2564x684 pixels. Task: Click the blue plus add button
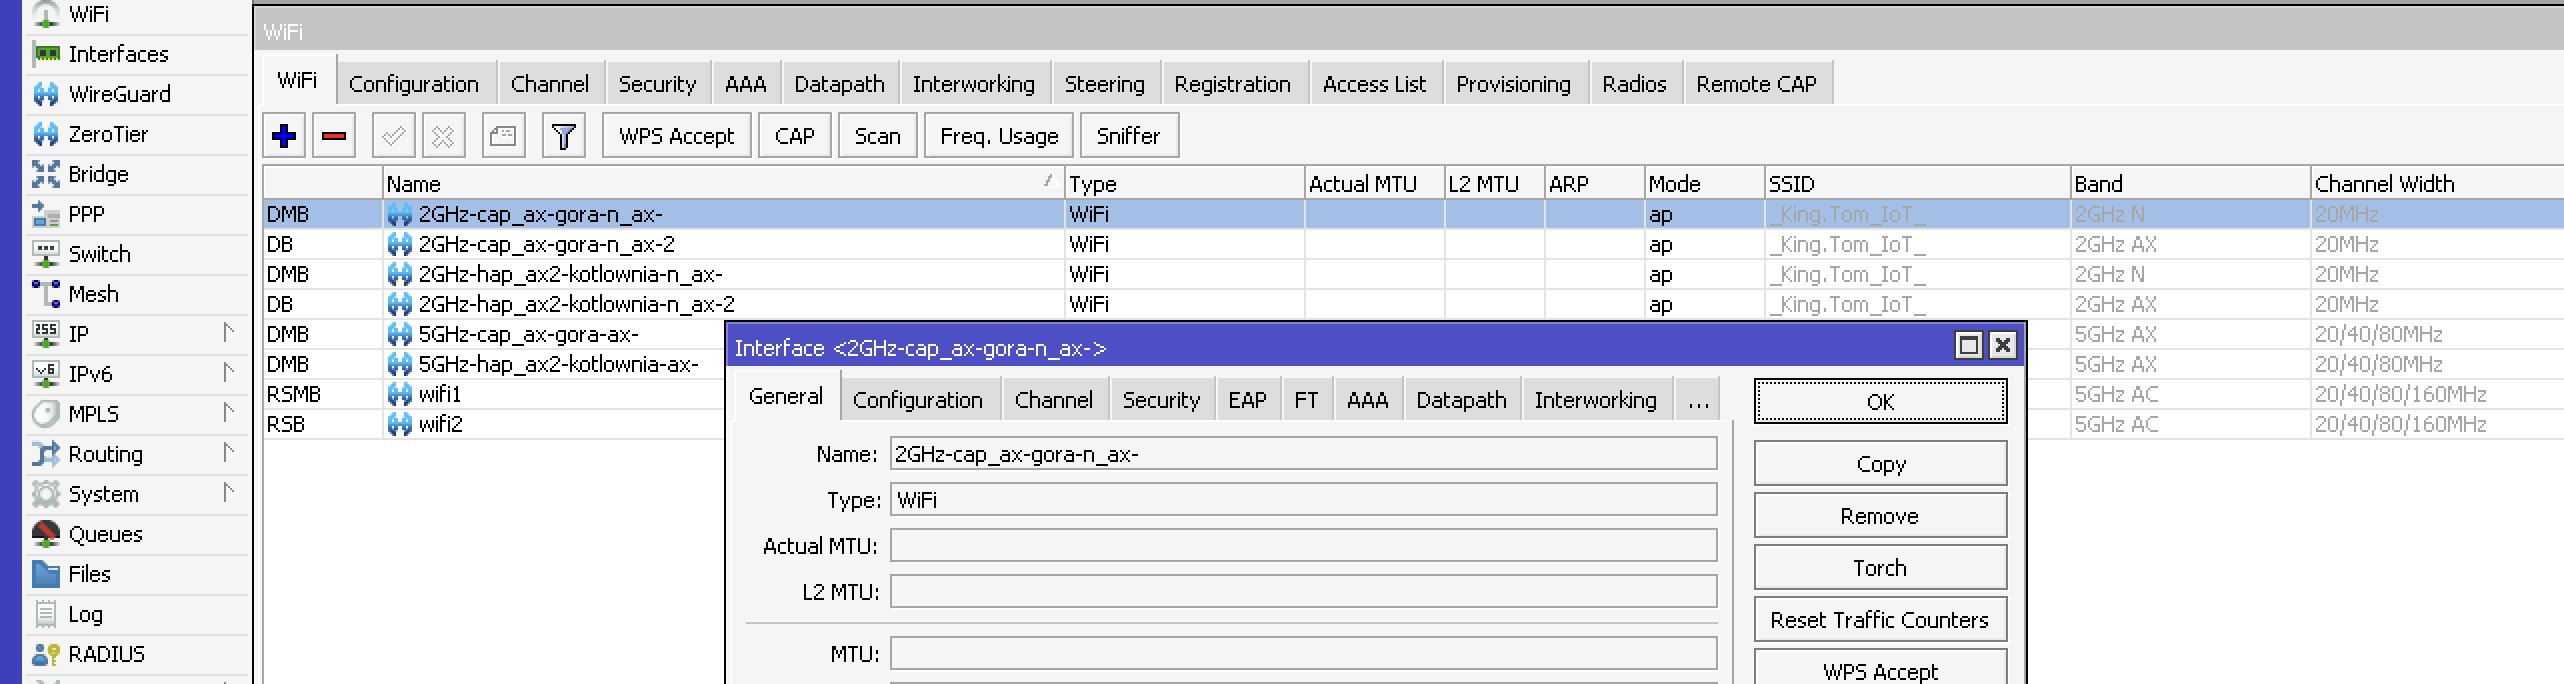pos(284,136)
